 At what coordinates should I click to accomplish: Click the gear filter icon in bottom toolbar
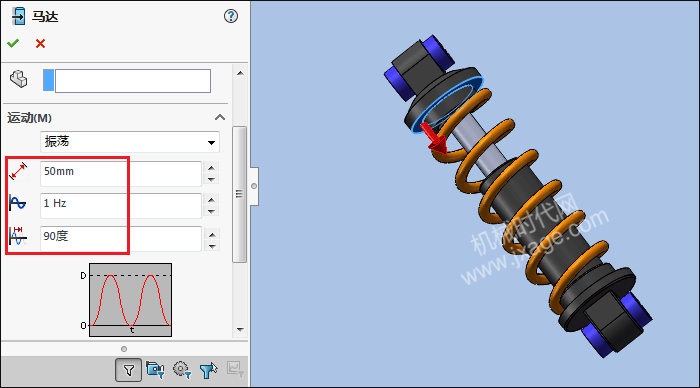(181, 370)
